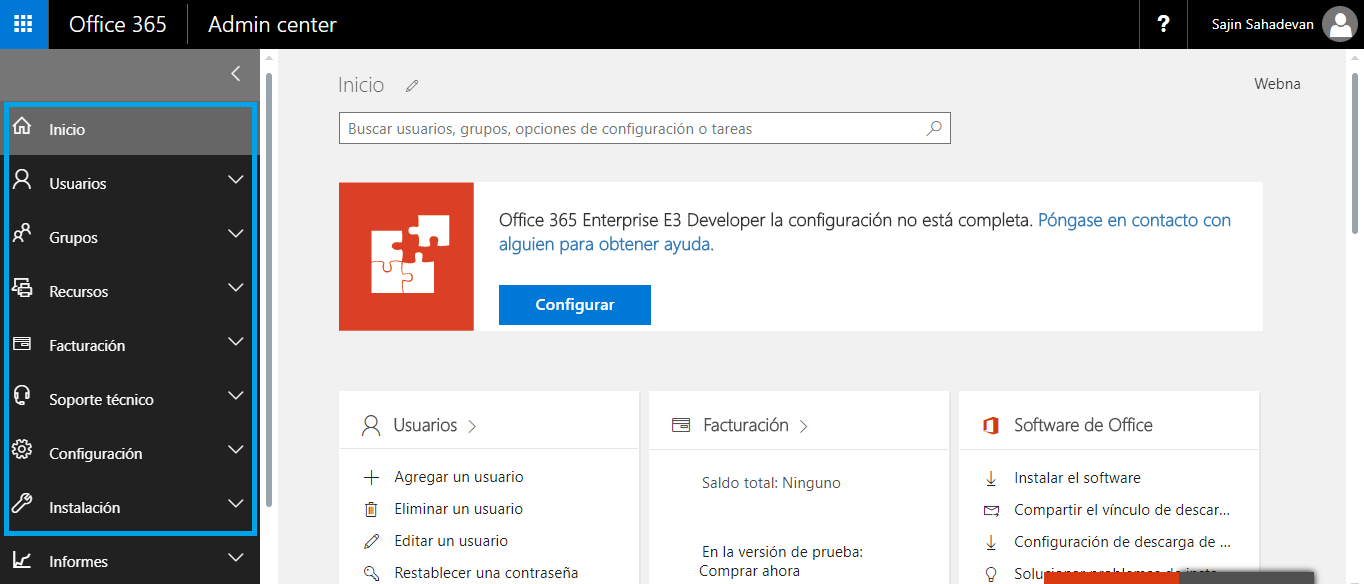Image resolution: width=1364 pixels, height=584 pixels.
Task: Click the edit pencil next to Inicio title
Action: point(412,86)
